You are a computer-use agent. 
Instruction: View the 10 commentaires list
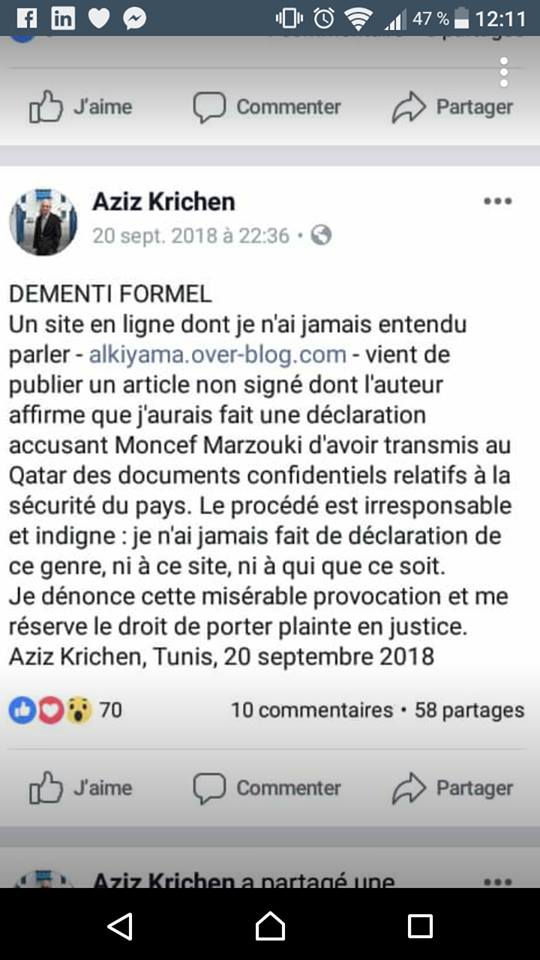pyautogui.click(x=312, y=710)
